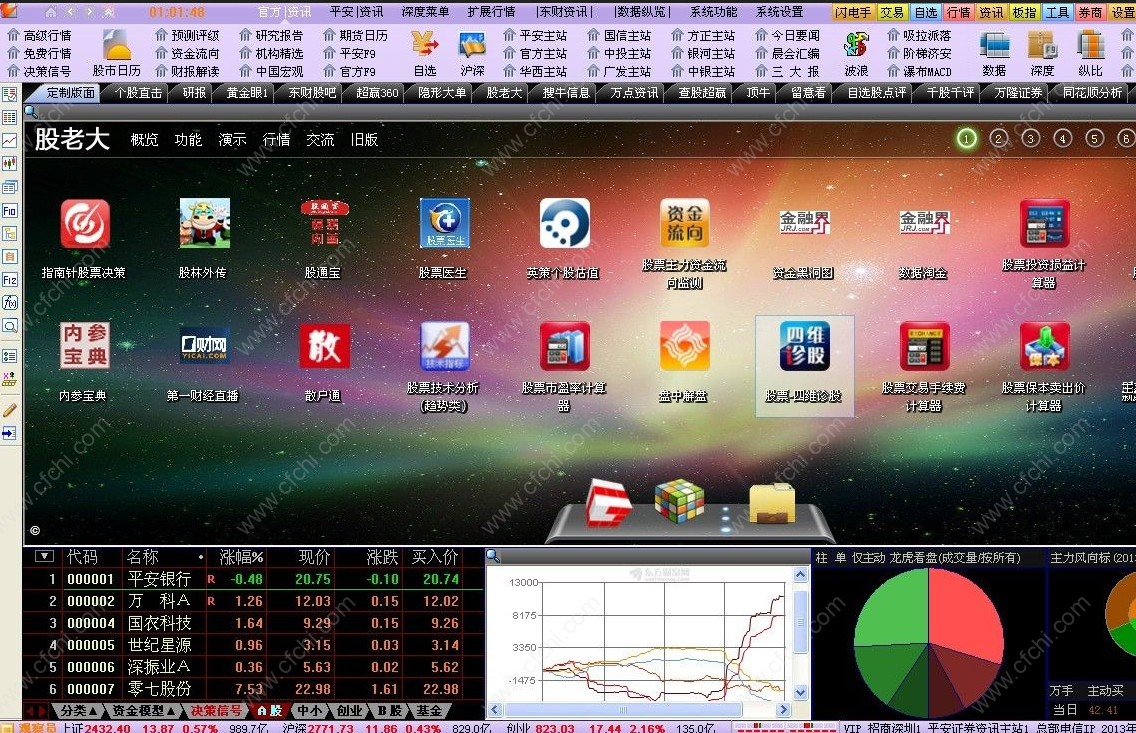
Task: Expand the stock table column dropdown arrow
Action: [x=44, y=556]
